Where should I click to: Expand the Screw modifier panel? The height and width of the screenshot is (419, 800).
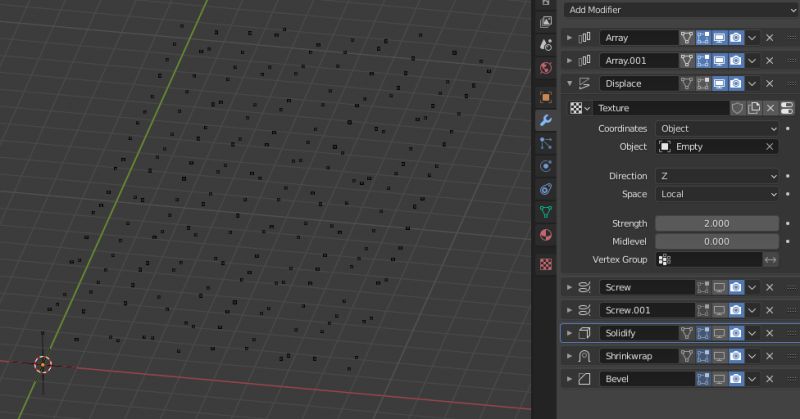(x=569, y=287)
